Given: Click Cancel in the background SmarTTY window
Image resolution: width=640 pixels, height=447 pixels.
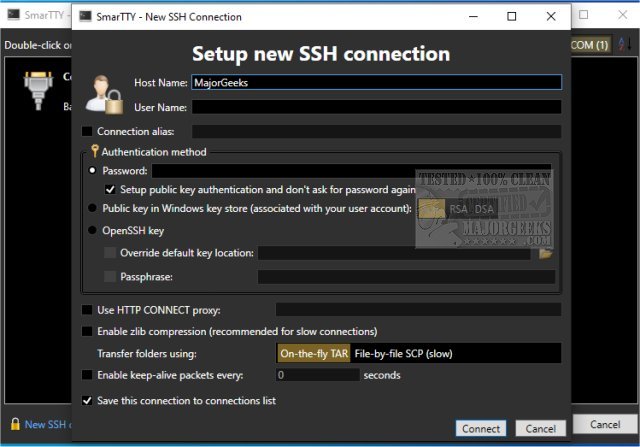Looking at the screenshot, I should tap(605, 425).
